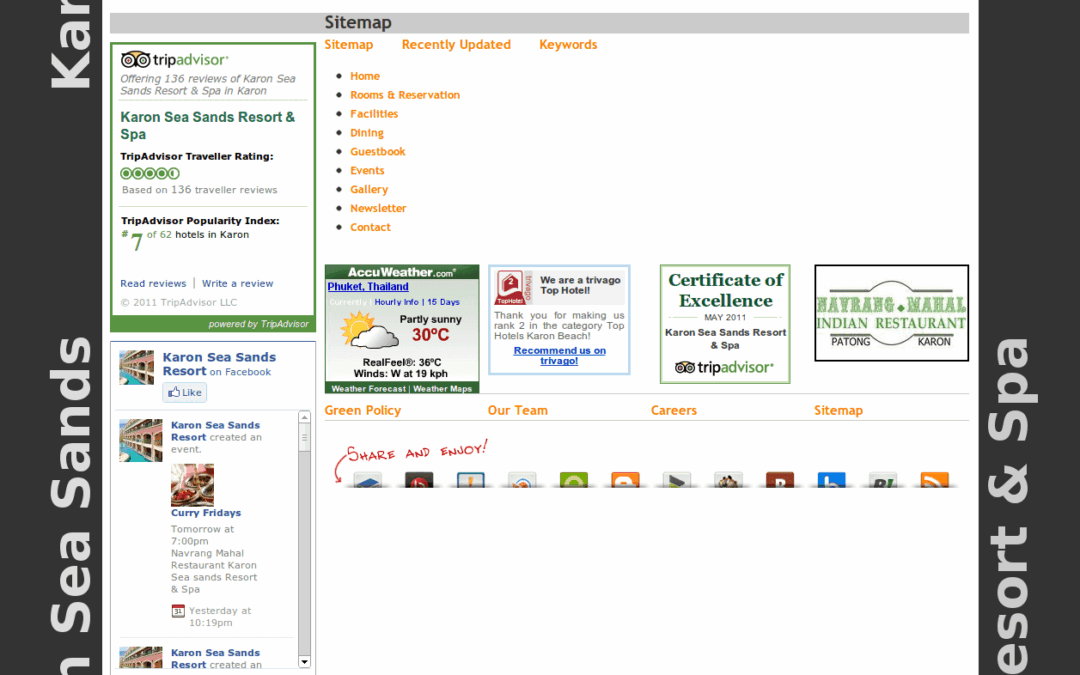
Task: Share via the white icon with orange circle
Action: [x=522, y=480]
